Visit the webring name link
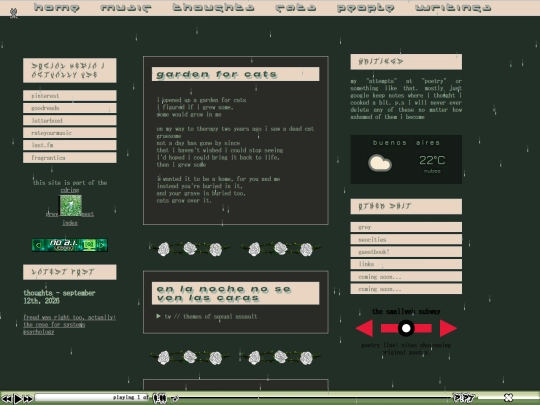The height and width of the screenshot is (405, 540). (x=70, y=190)
